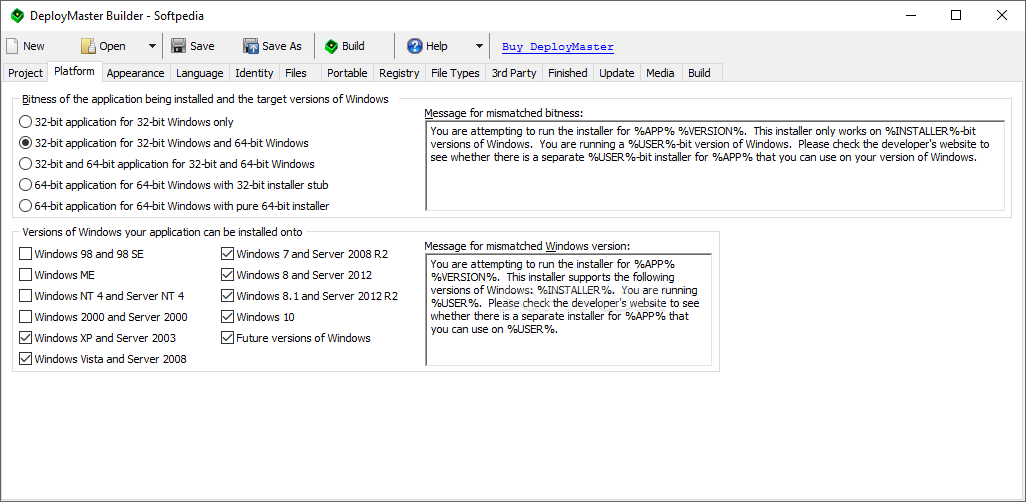Go to the Language tab

point(200,73)
